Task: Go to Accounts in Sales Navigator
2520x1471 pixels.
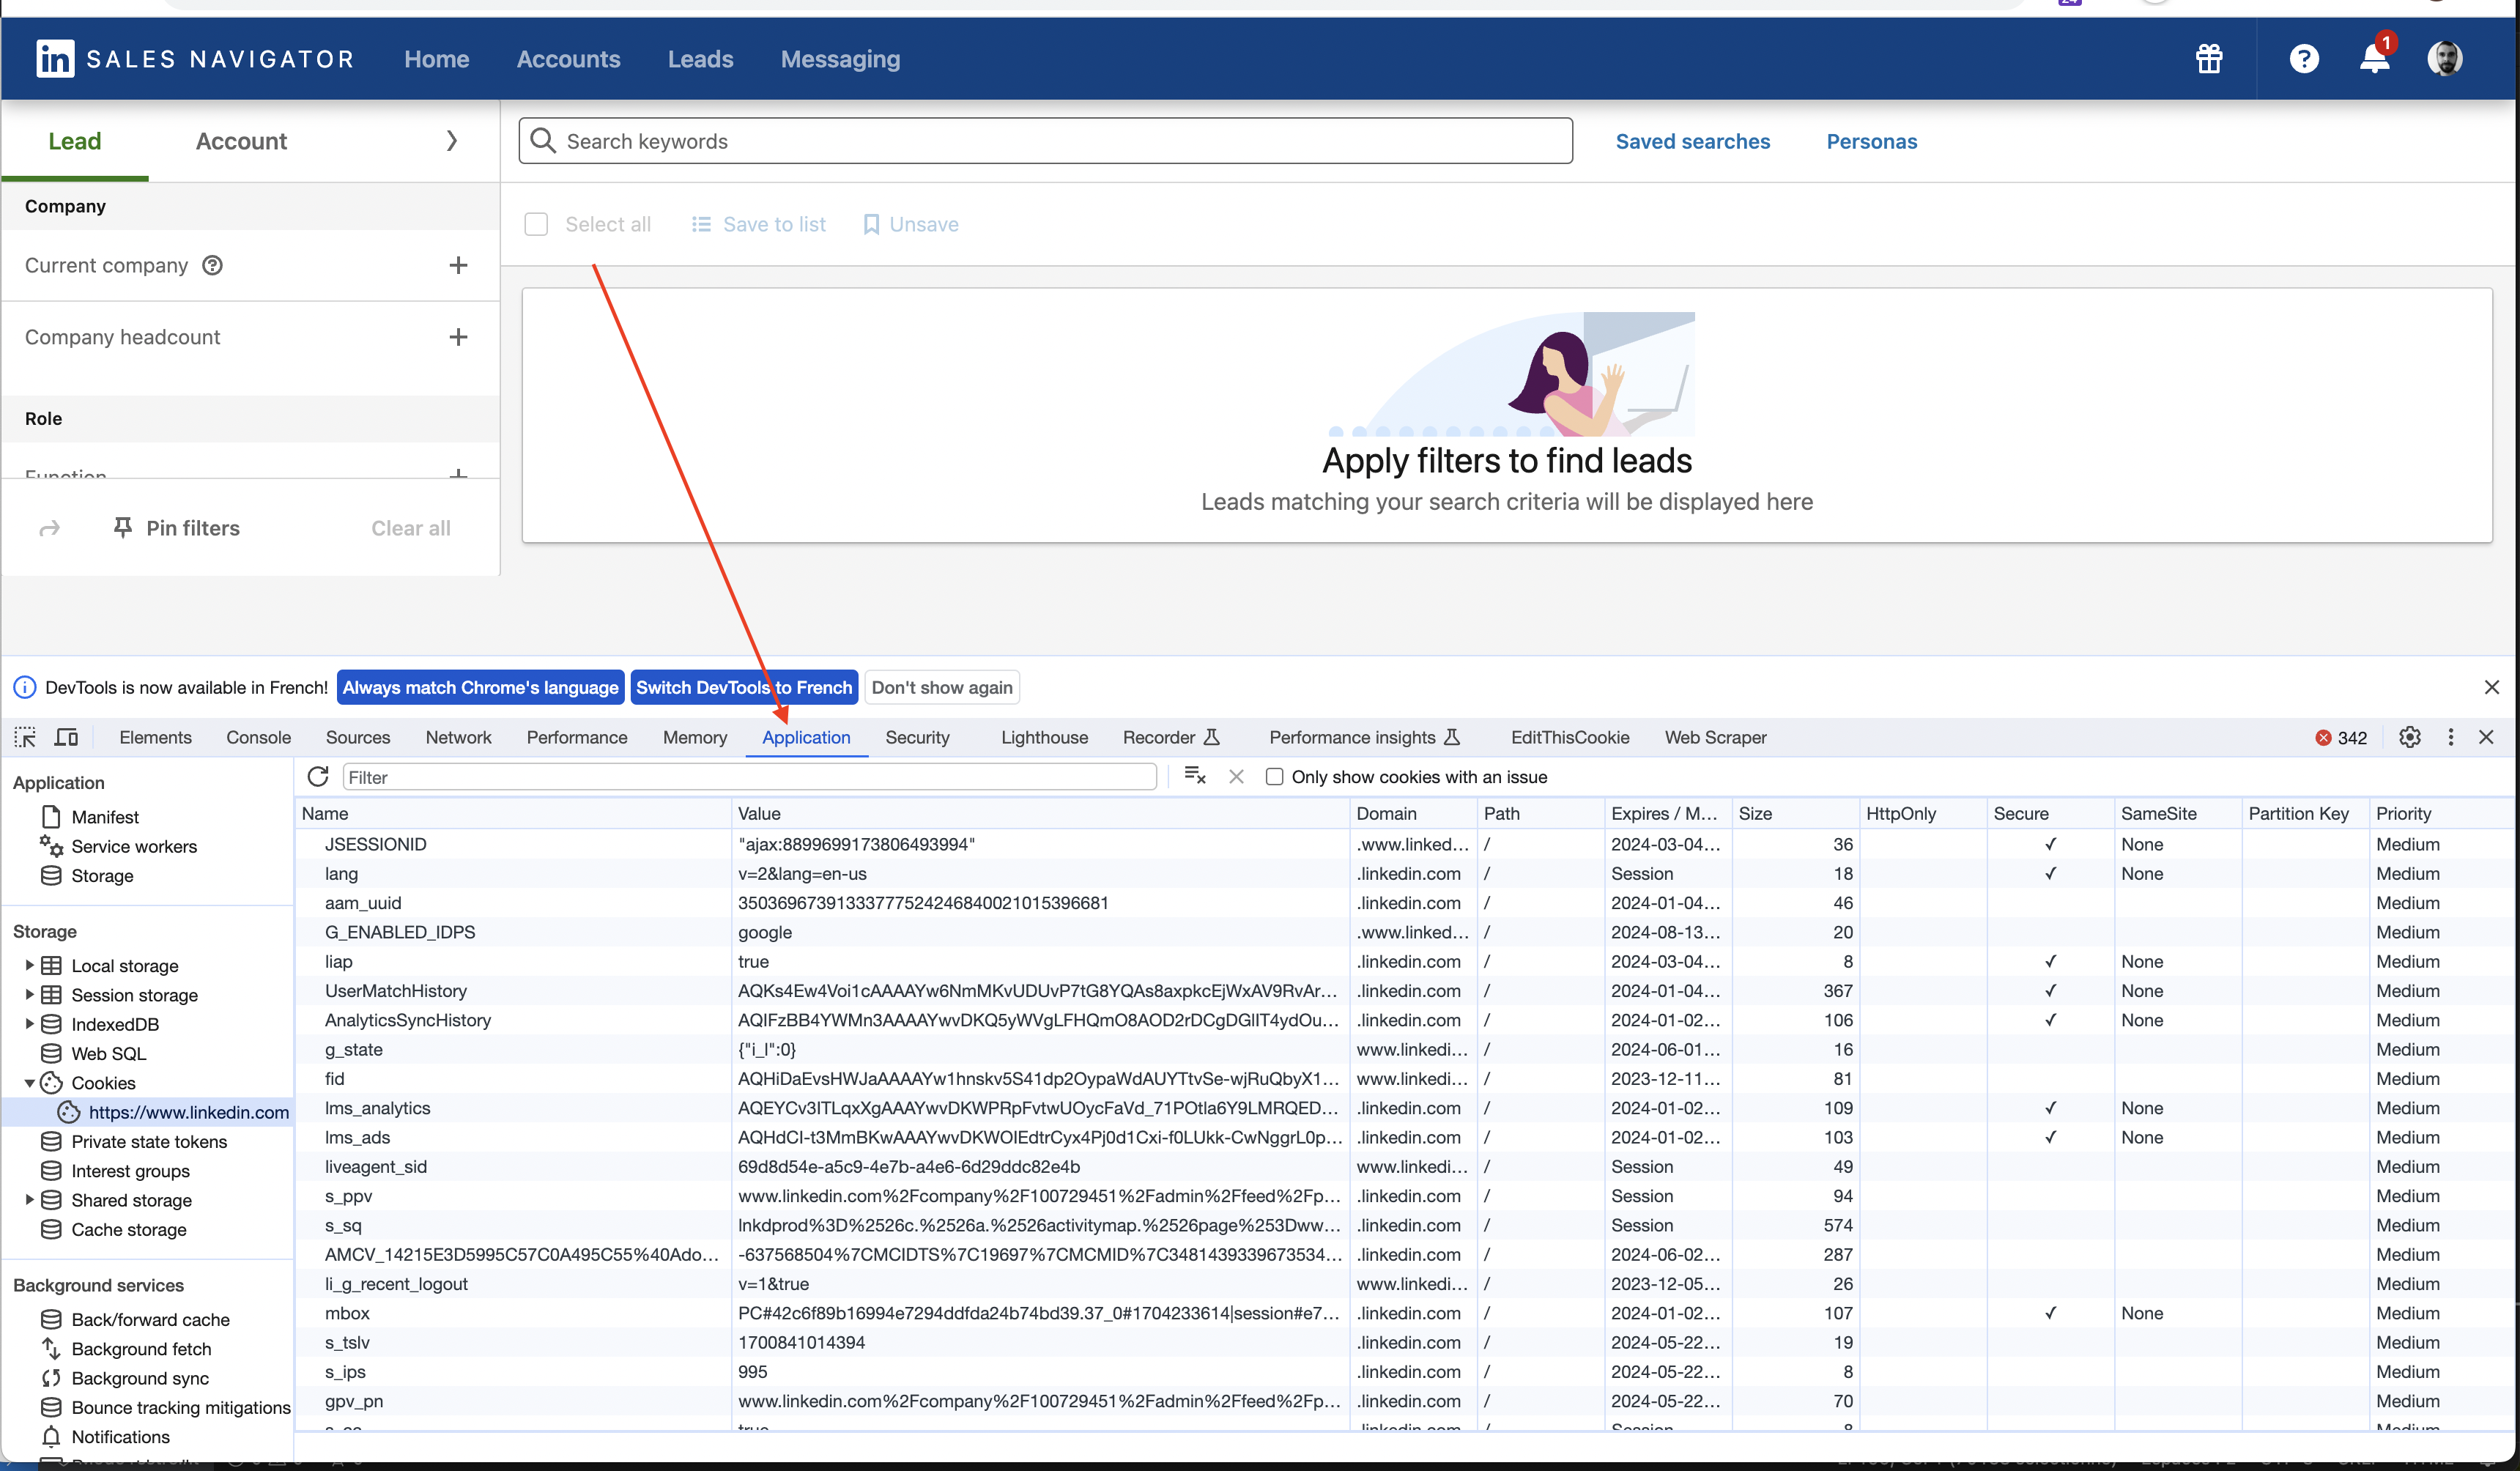Action: coord(568,59)
